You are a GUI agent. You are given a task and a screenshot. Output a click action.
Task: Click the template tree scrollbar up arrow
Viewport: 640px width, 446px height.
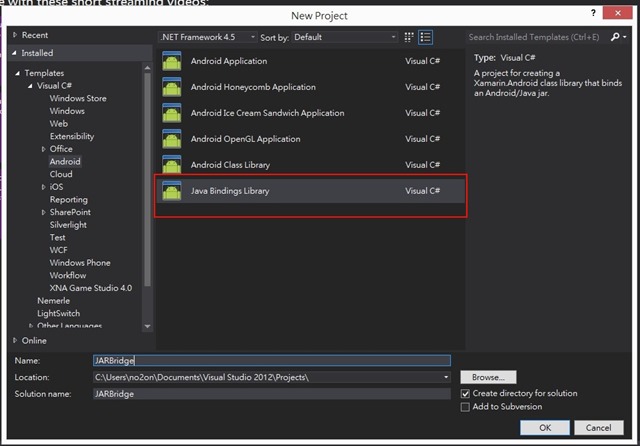tap(147, 68)
